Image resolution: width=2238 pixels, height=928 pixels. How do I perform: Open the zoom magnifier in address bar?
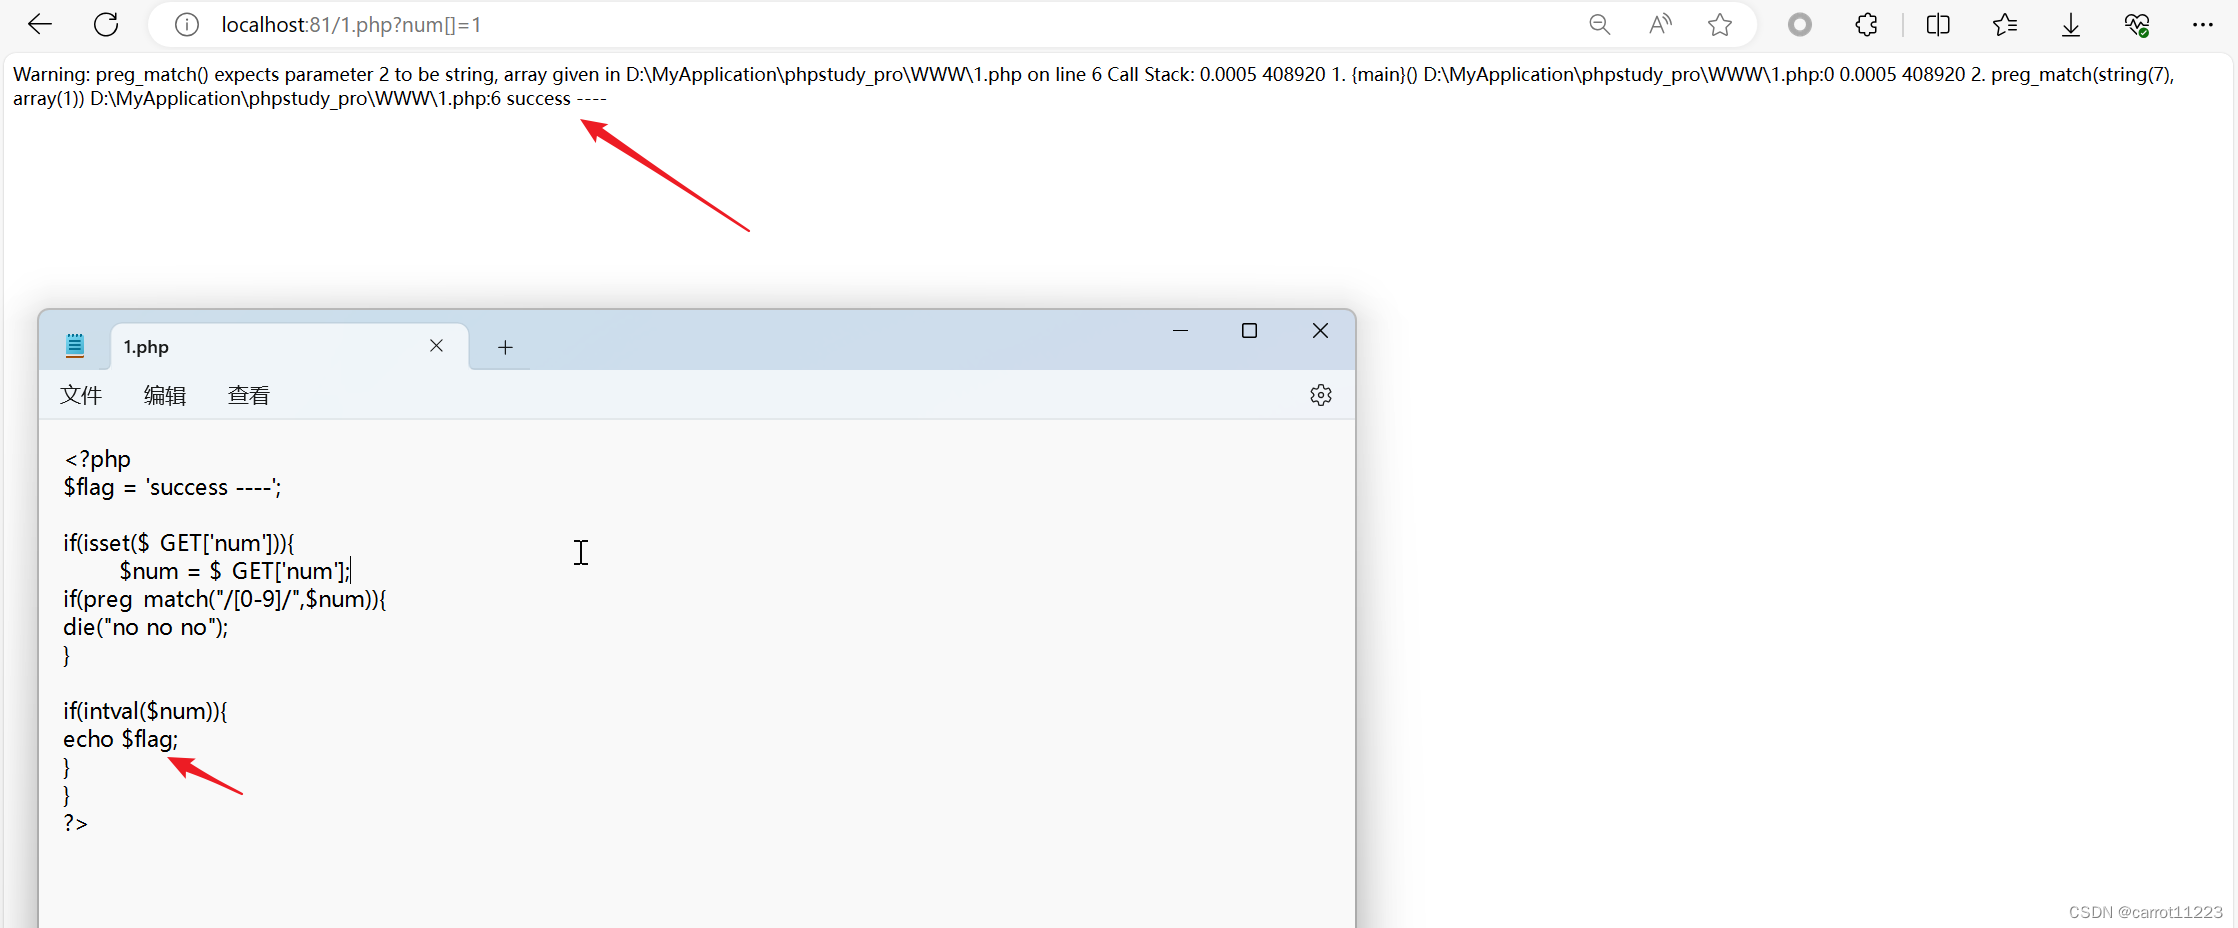click(x=1600, y=25)
